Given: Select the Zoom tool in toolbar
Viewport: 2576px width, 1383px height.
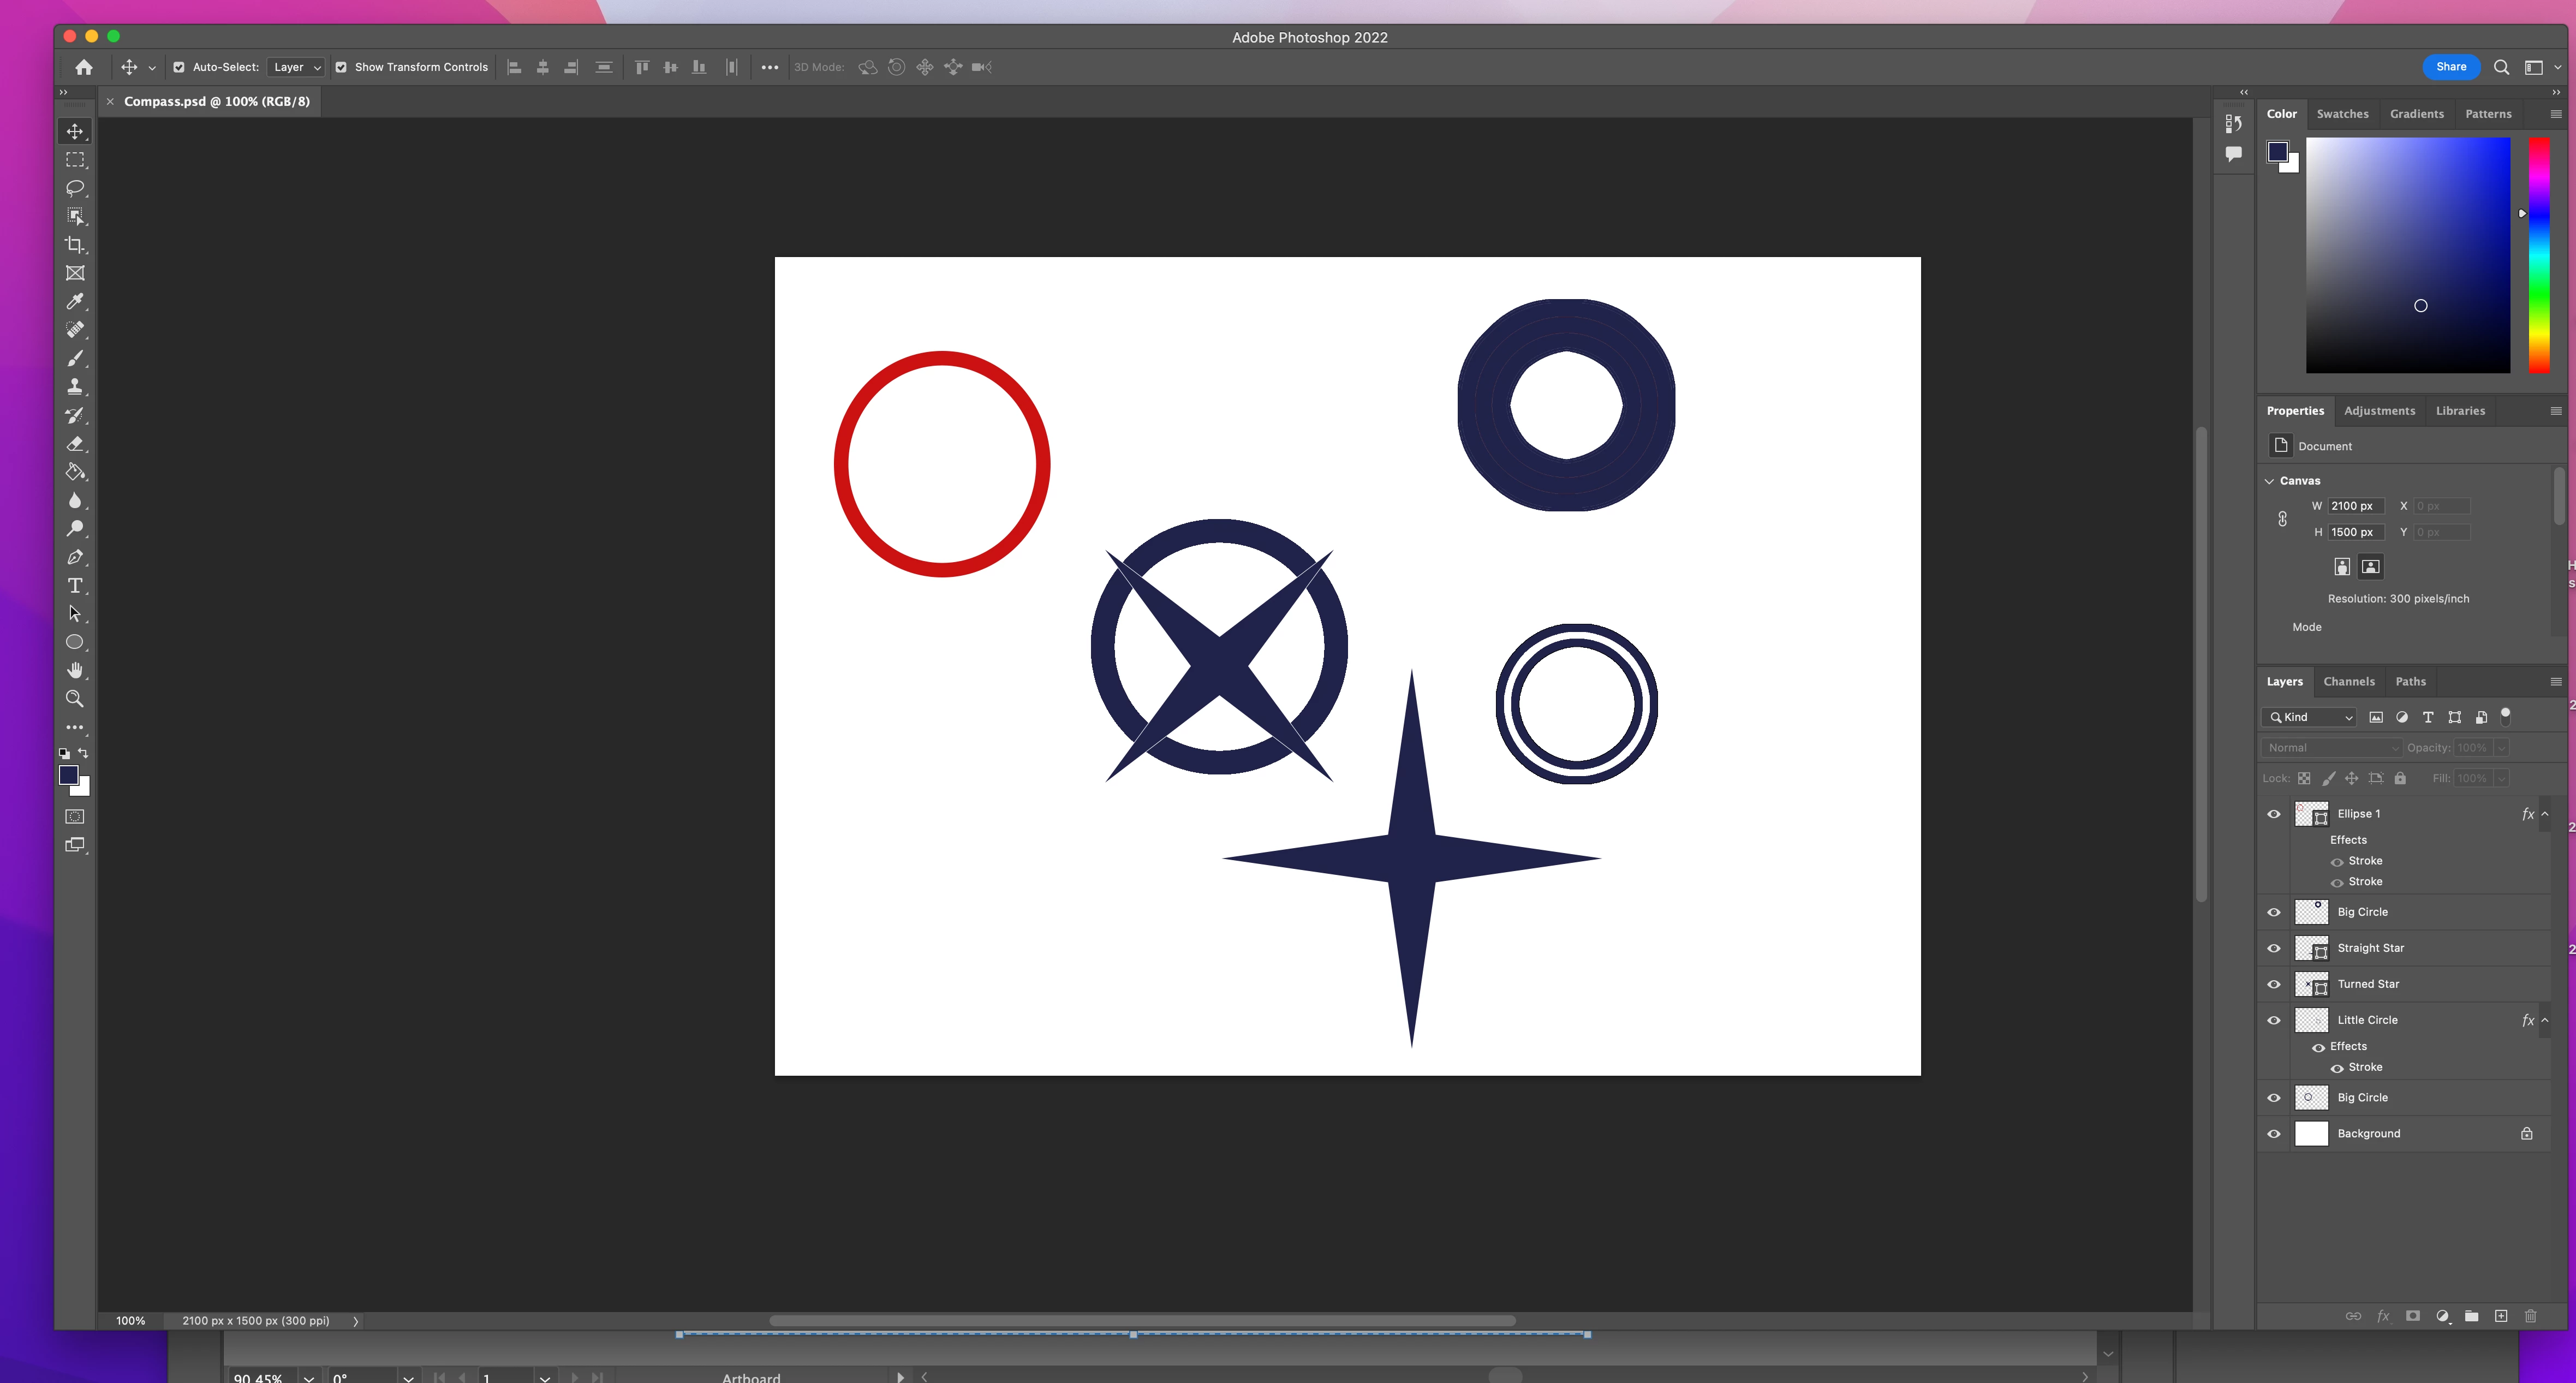Looking at the screenshot, I should click(75, 699).
